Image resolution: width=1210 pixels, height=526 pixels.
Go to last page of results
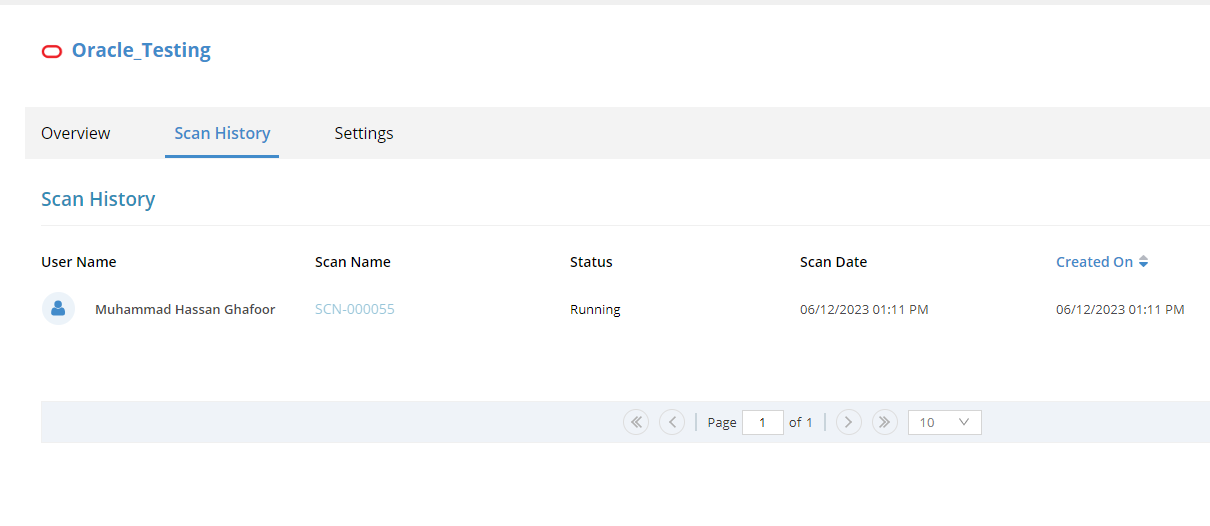pos(884,422)
